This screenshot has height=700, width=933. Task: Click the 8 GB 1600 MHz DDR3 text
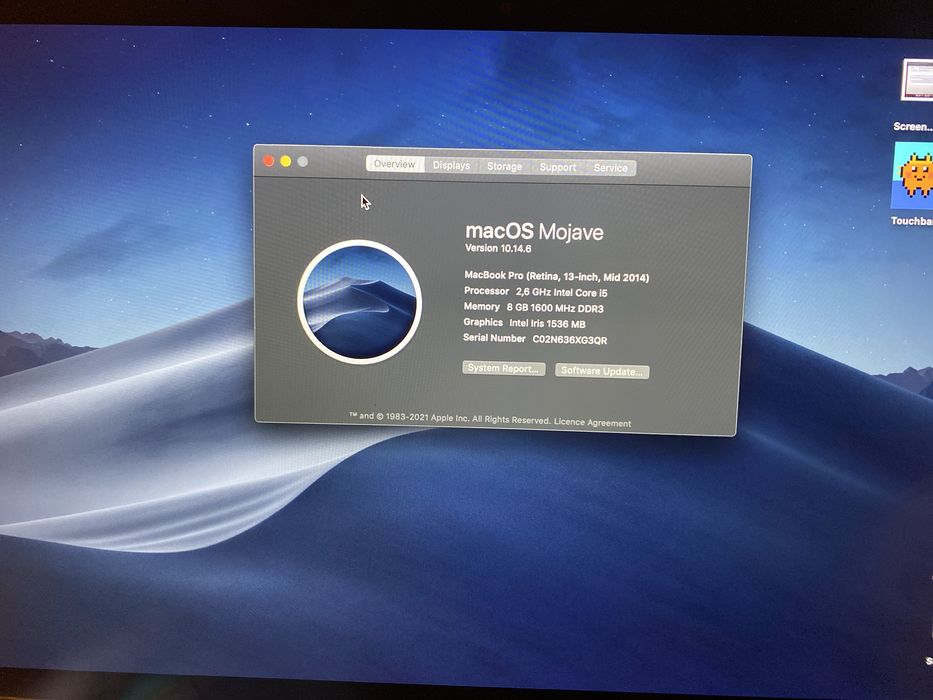click(x=555, y=308)
